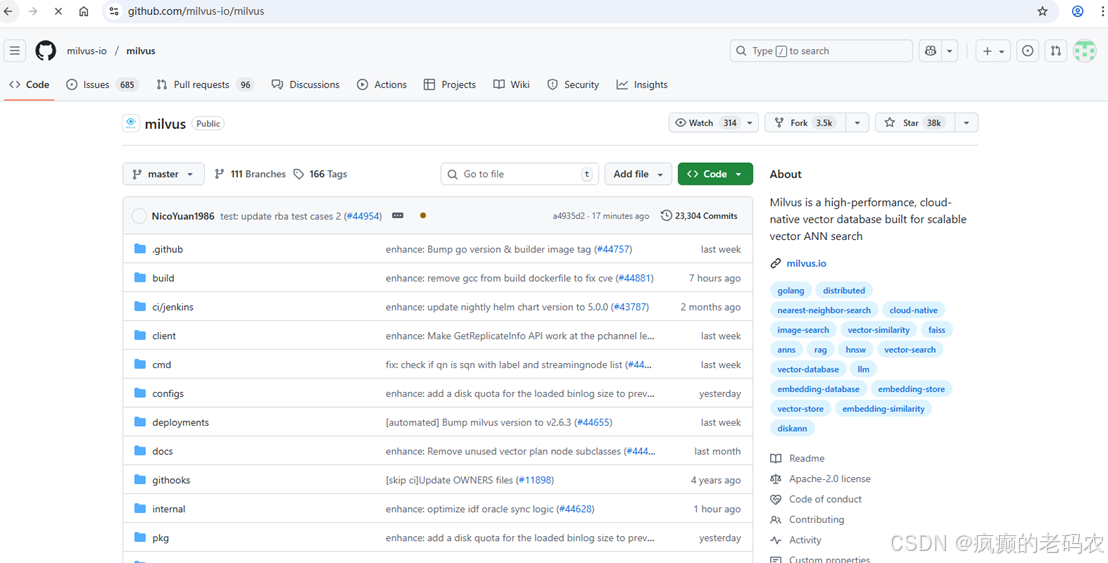Expand the Fork options arrow

click(856, 123)
